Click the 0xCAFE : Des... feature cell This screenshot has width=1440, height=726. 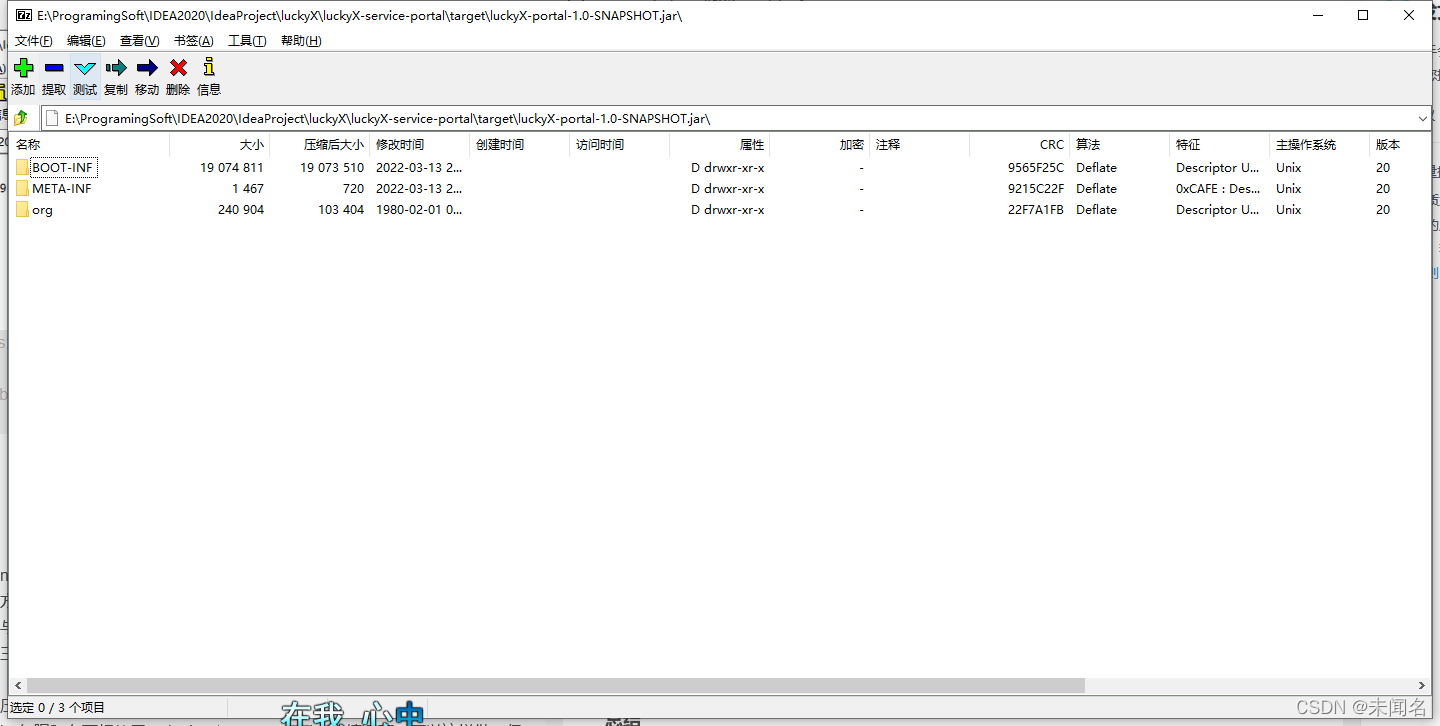pyautogui.click(x=1218, y=189)
